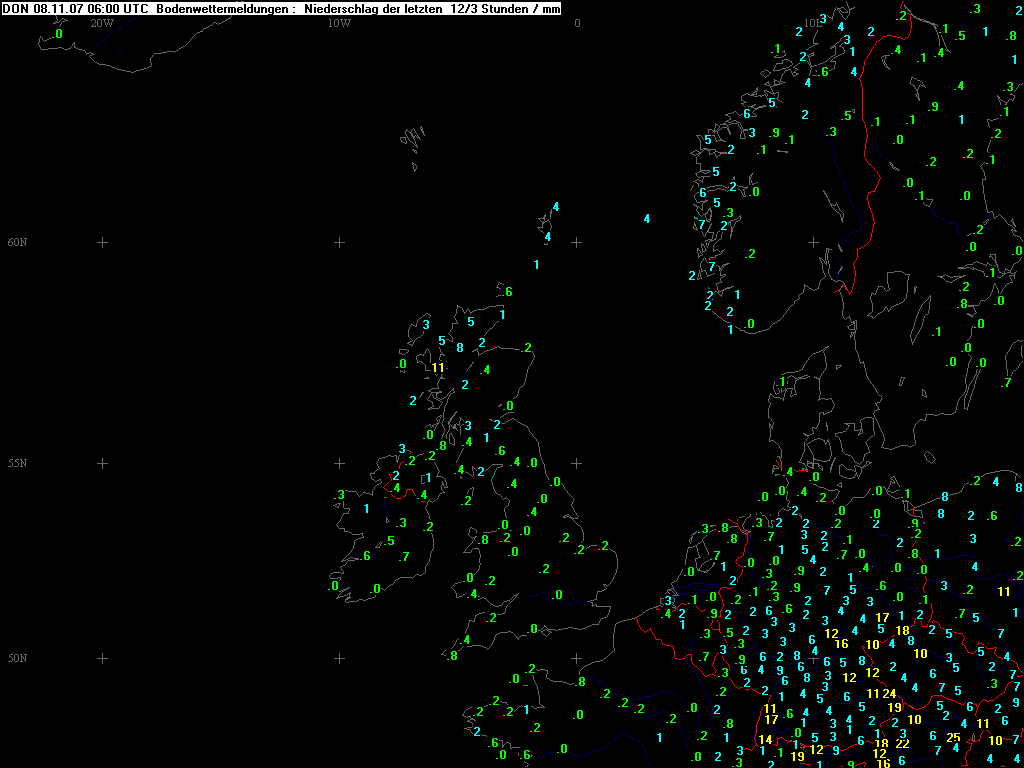Click the grid cross at 55N 10W
Screen dimensions: 1024x768
[339, 464]
